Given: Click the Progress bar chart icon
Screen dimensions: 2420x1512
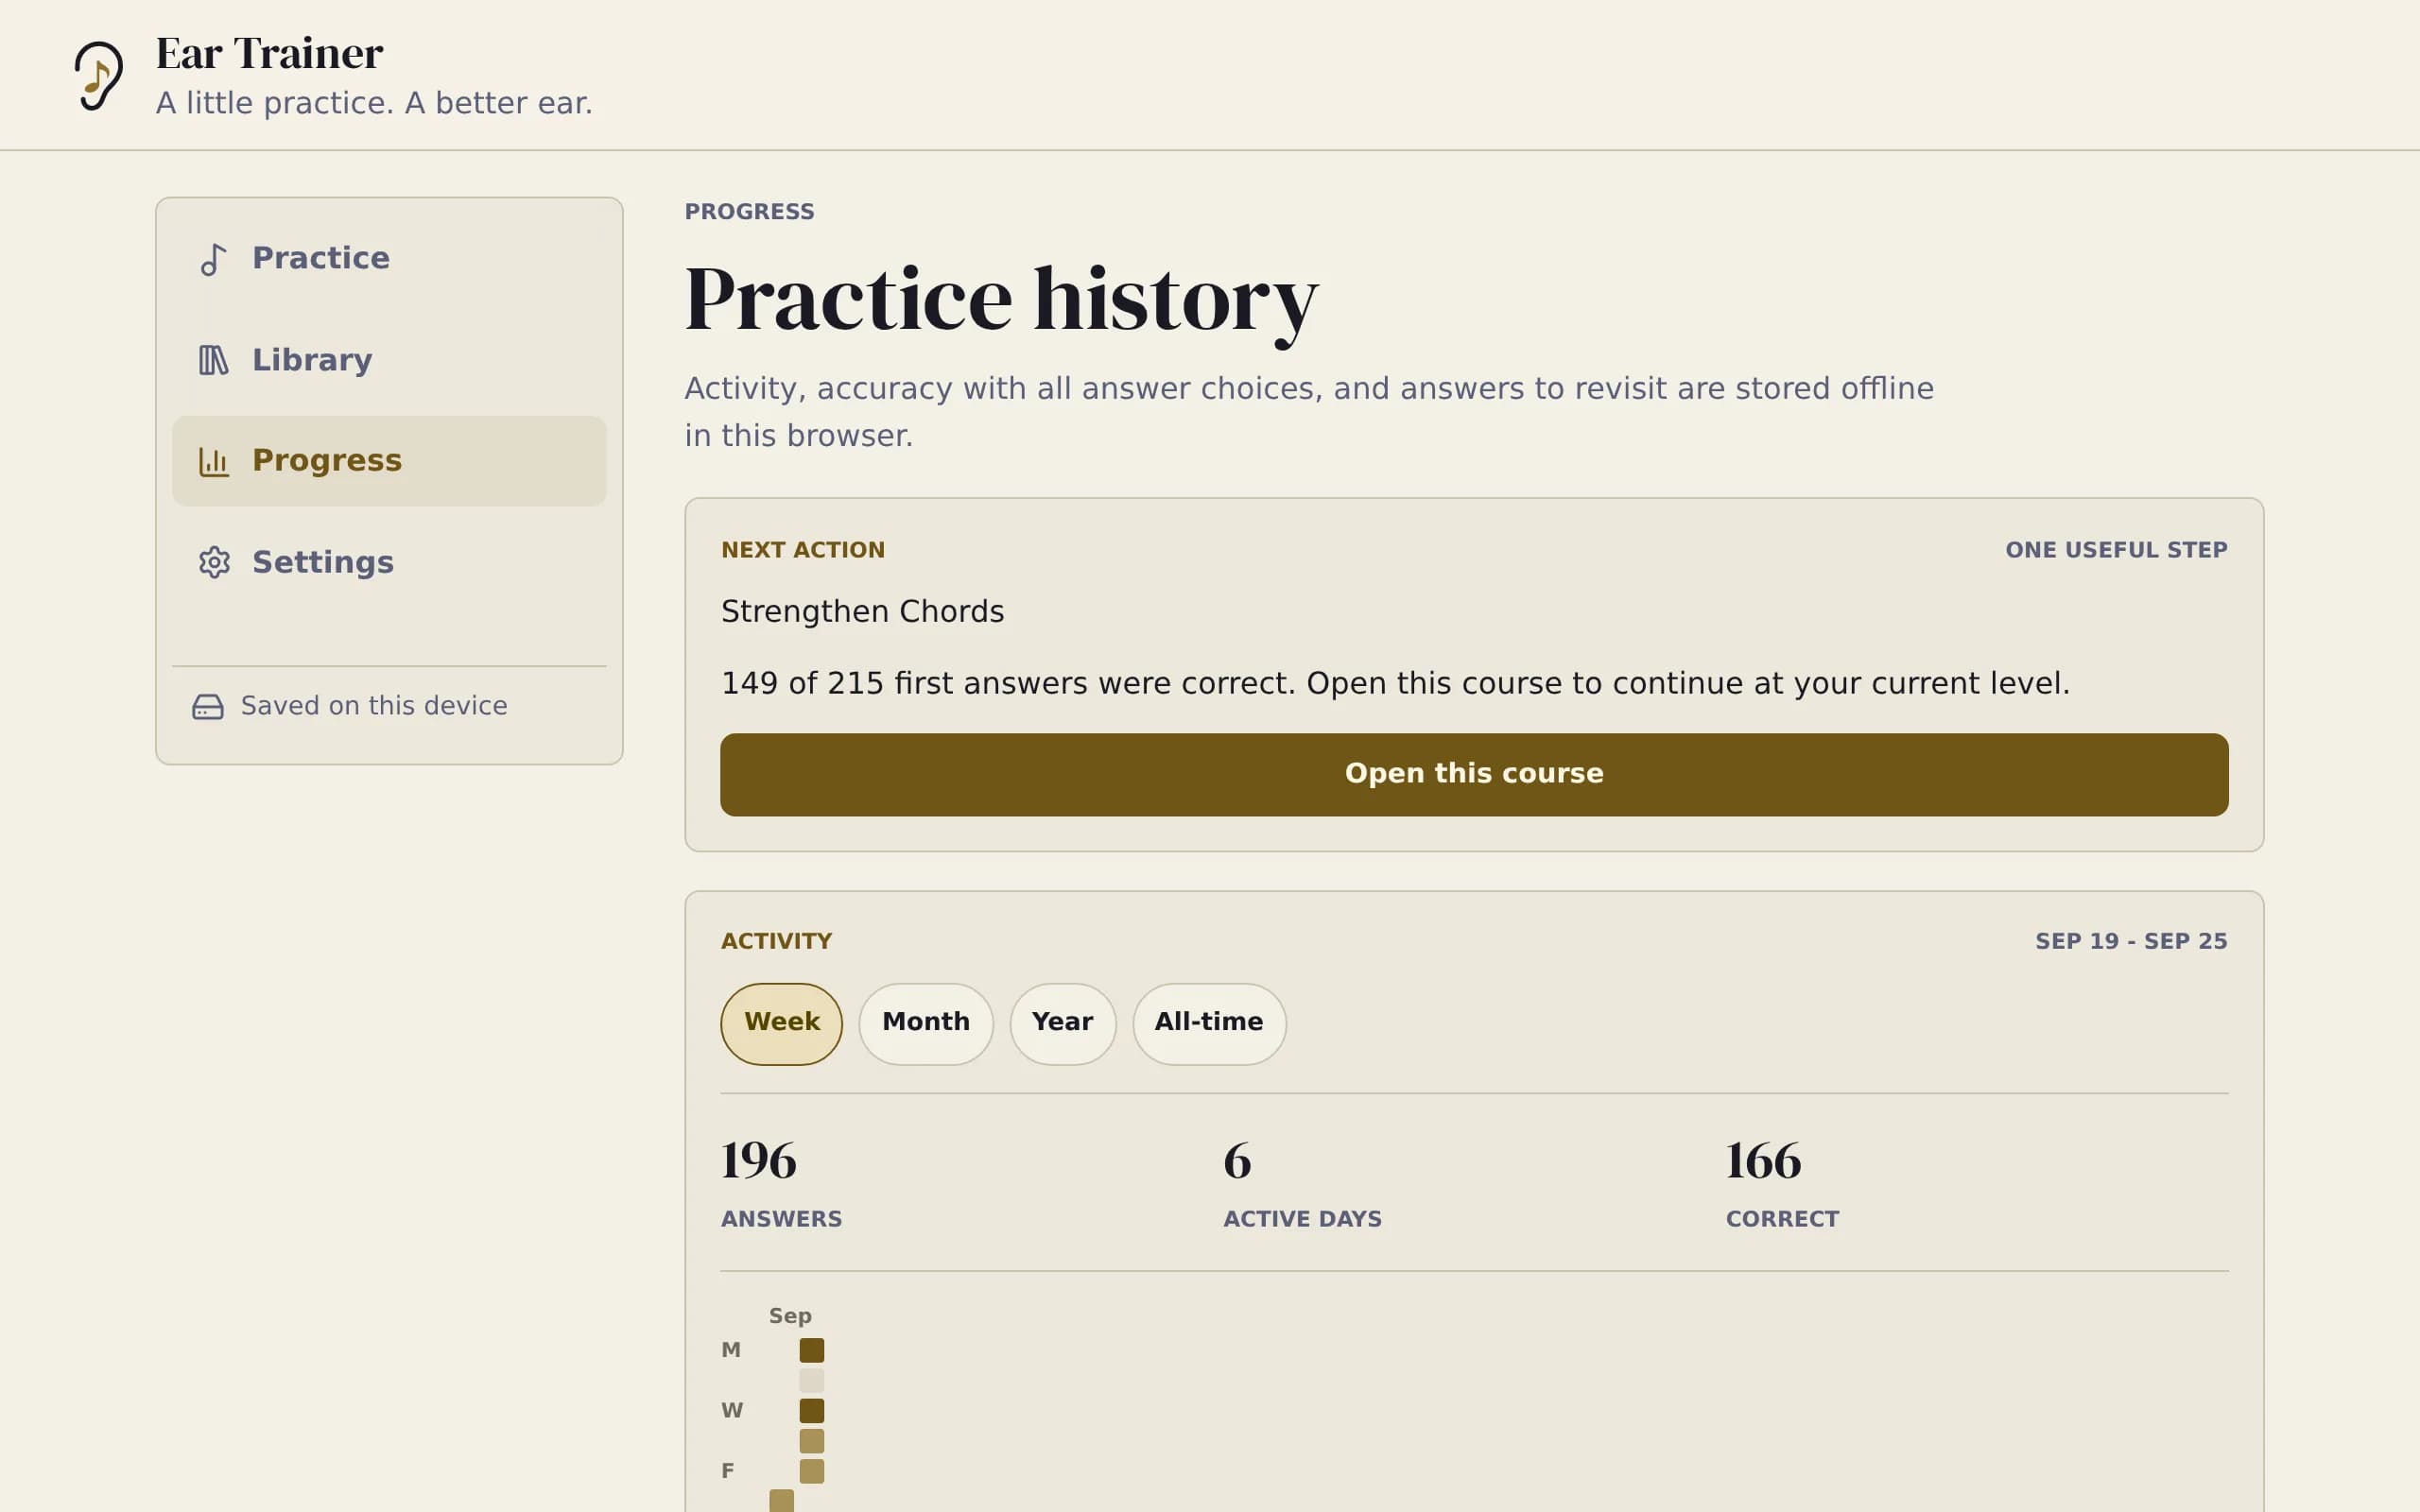Looking at the screenshot, I should point(213,461).
